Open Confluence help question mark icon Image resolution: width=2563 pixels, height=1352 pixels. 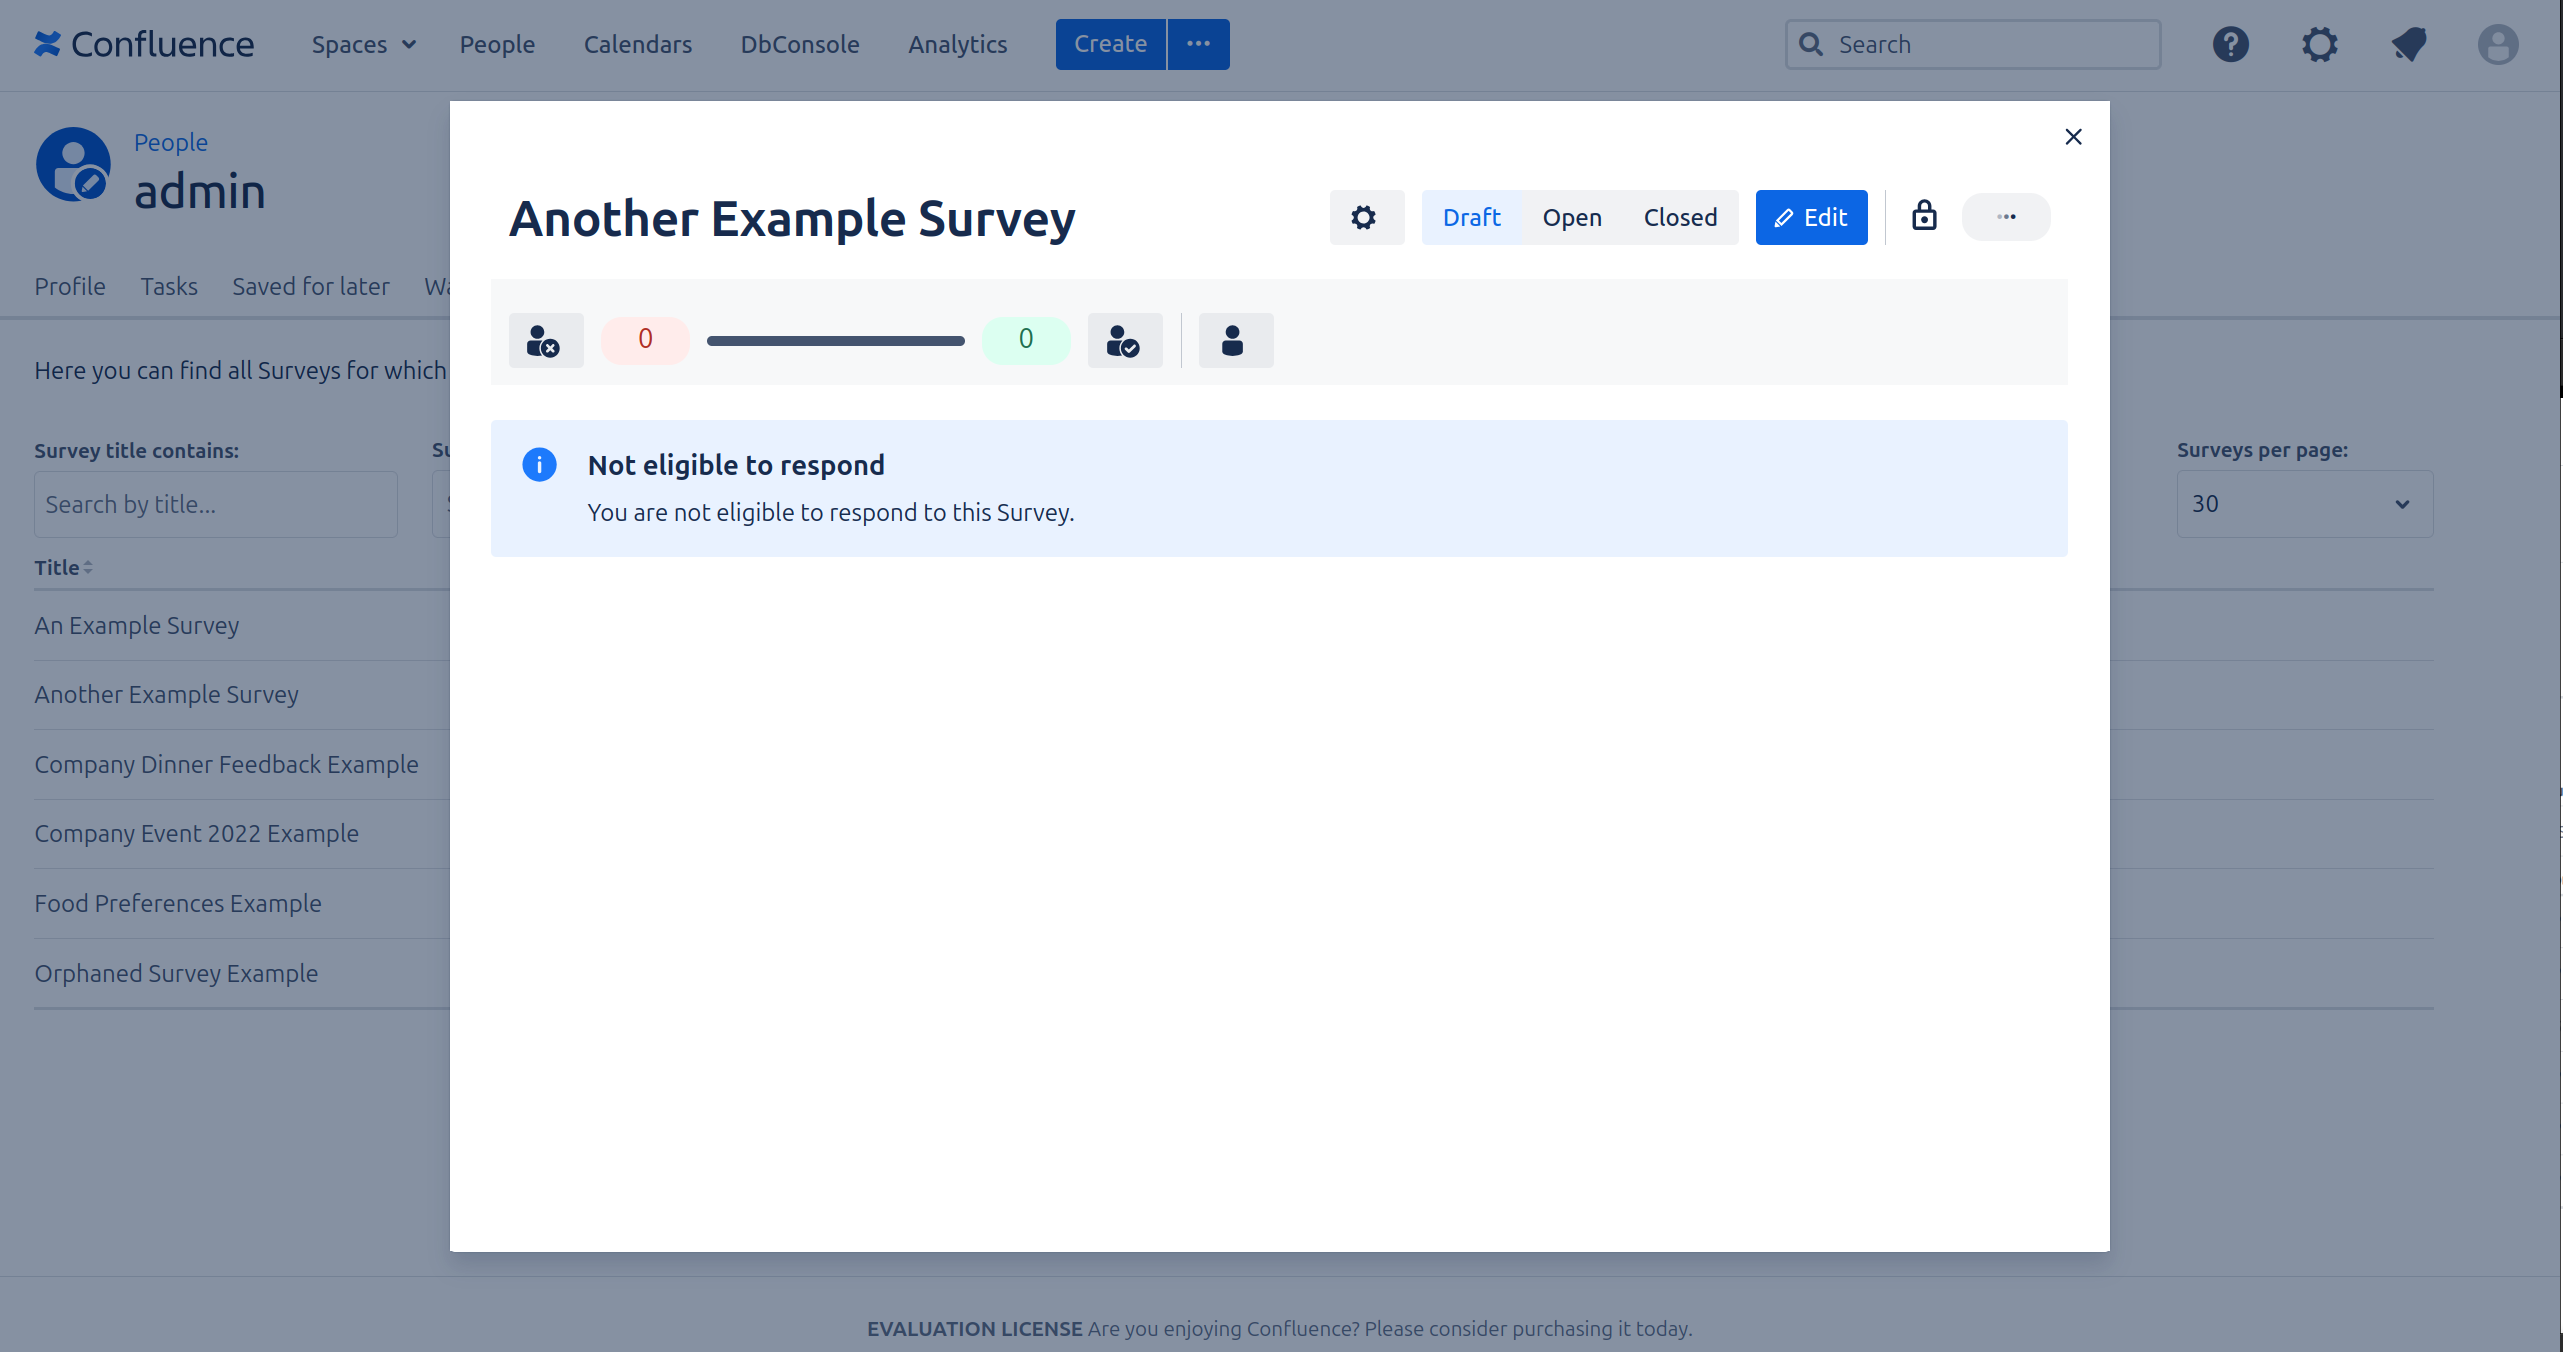tap(2230, 45)
